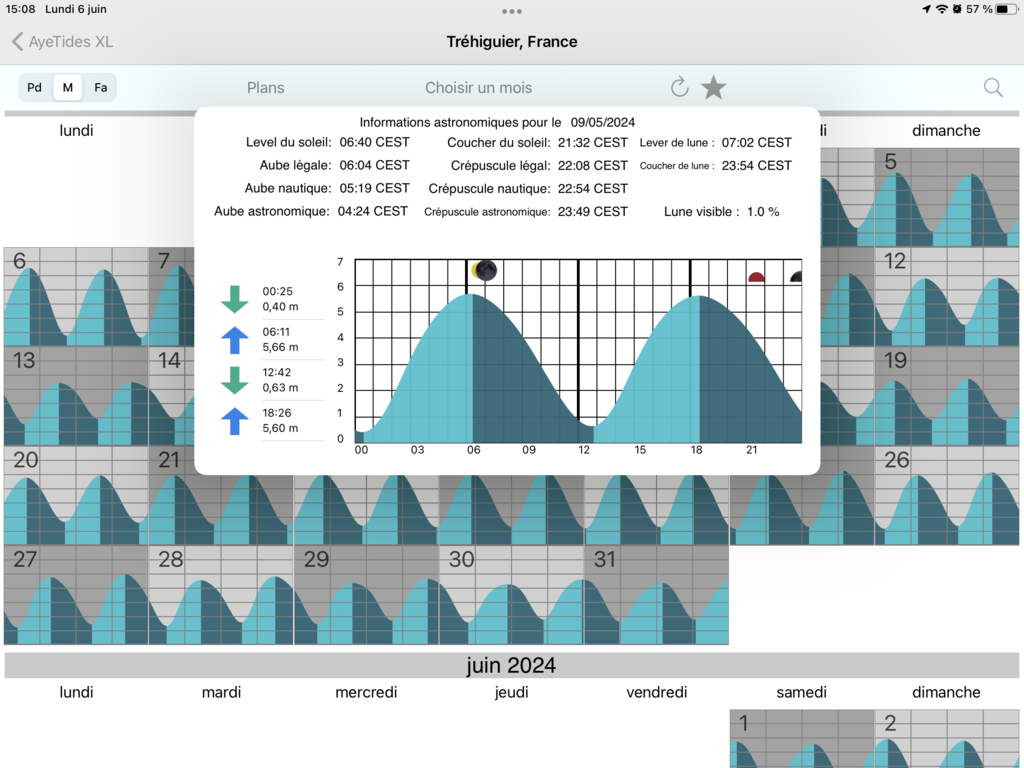Image resolution: width=1024 pixels, height=768 pixels.
Task: Open June tide chart for day 1
Action: [x=802, y=739]
